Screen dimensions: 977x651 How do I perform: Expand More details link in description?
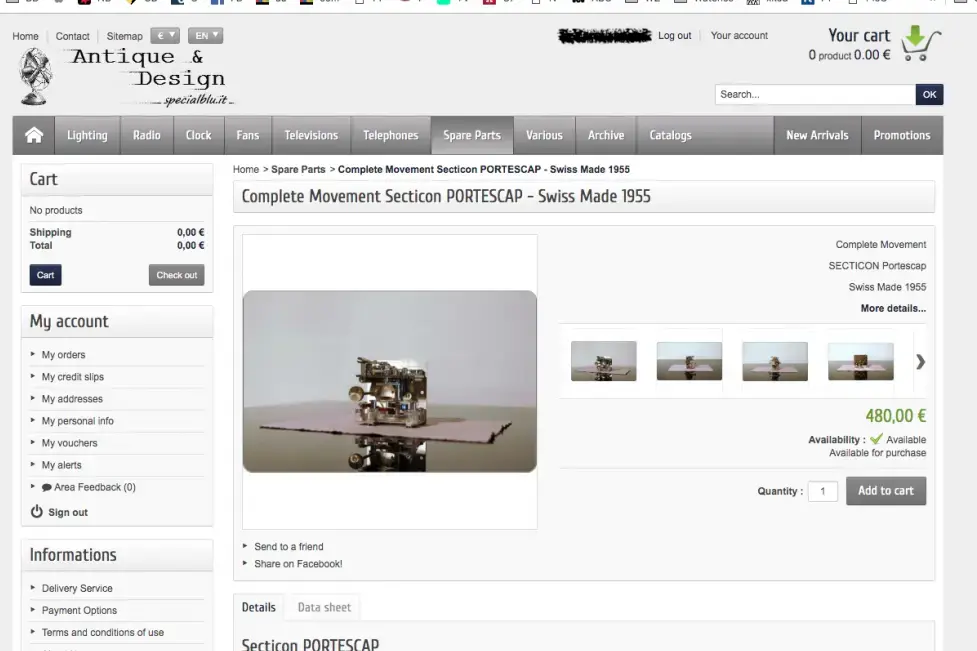892,308
